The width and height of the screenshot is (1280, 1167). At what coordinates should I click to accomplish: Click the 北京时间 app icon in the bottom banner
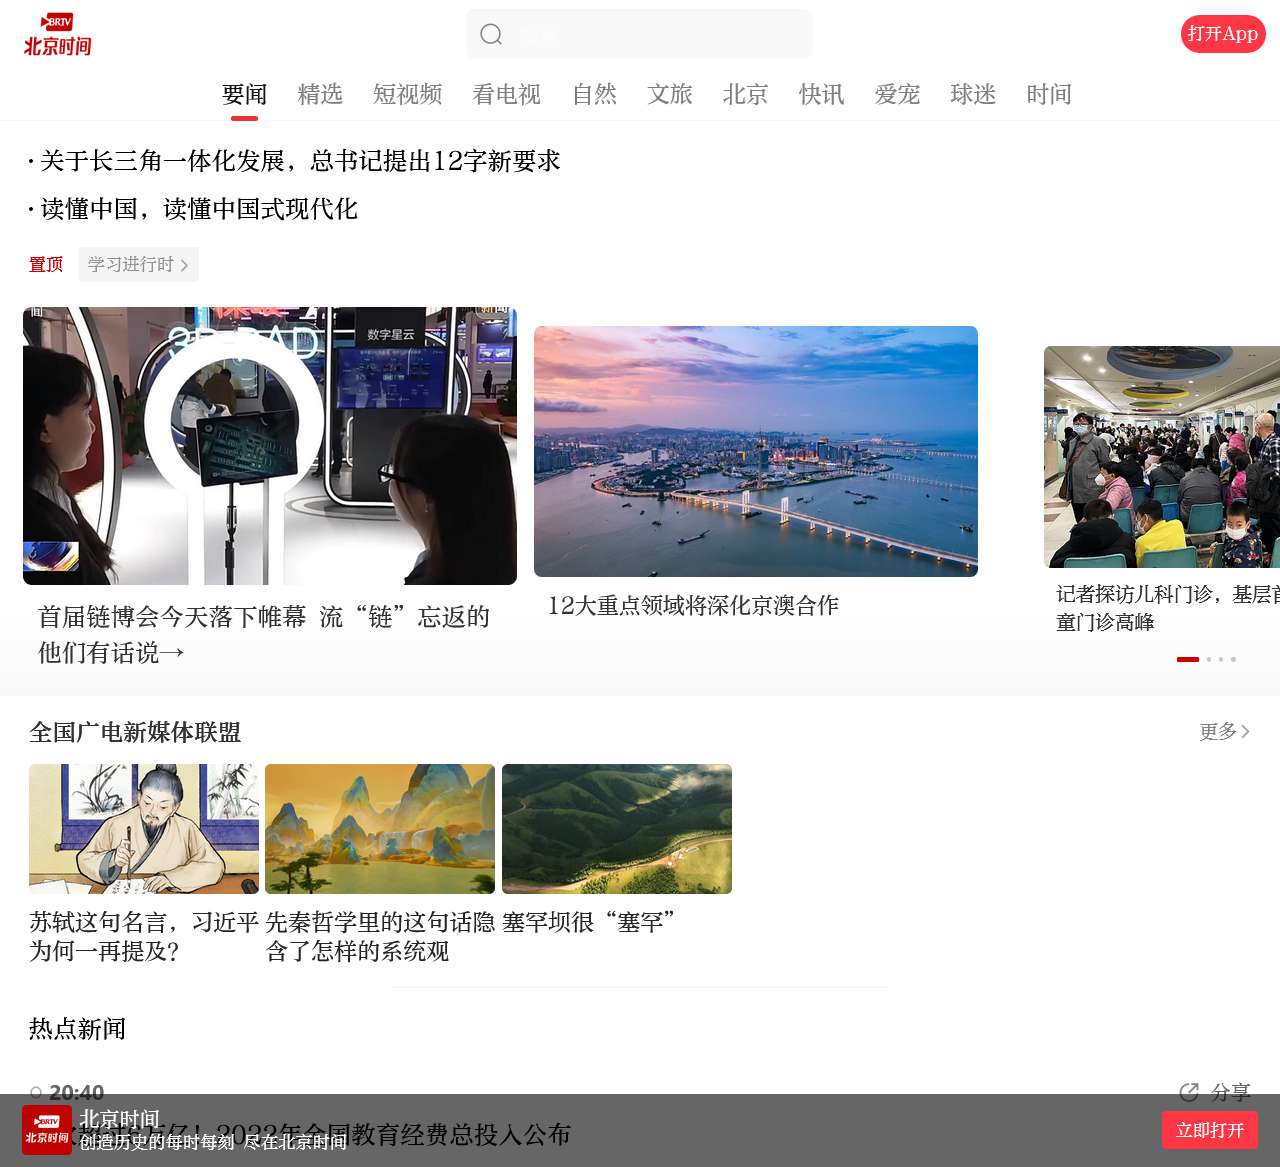point(47,1130)
